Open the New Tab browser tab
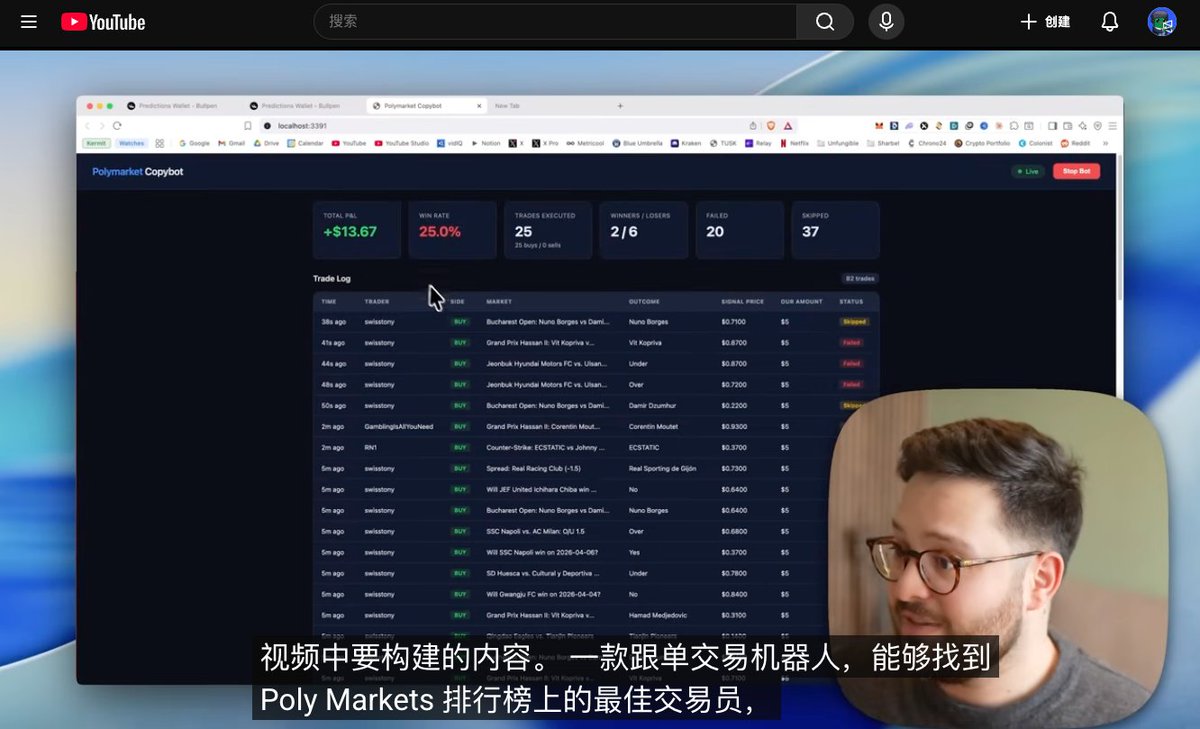This screenshot has width=1200, height=729. (507, 105)
